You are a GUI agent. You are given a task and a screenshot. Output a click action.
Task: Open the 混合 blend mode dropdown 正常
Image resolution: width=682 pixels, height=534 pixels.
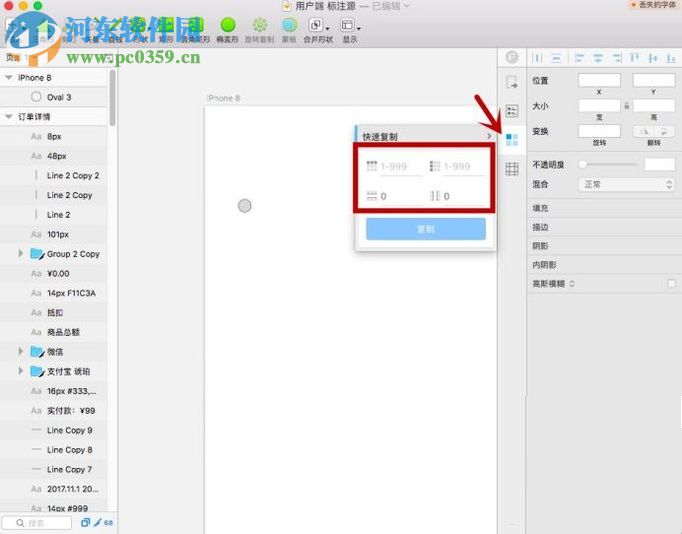point(626,184)
